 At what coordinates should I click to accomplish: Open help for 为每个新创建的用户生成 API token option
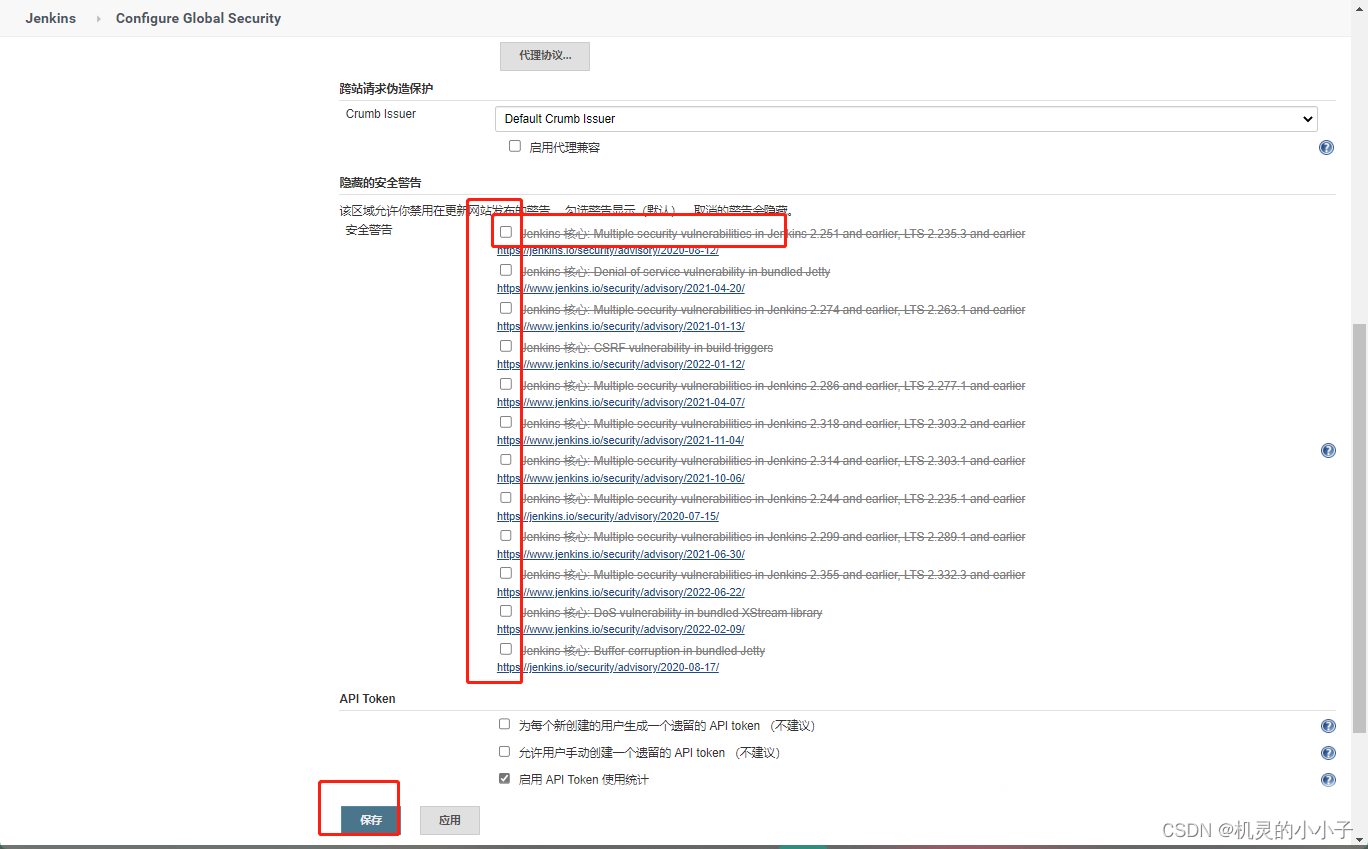pyautogui.click(x=1328, y=727)
